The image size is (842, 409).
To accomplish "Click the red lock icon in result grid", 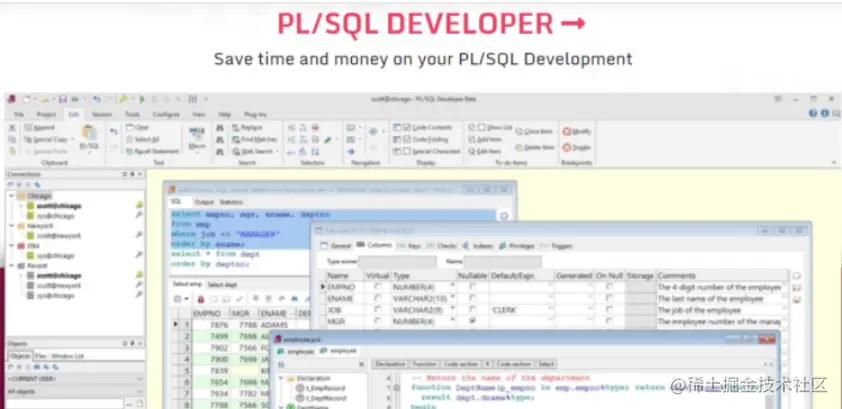I will pyautogui.click(x=200, y=299).
